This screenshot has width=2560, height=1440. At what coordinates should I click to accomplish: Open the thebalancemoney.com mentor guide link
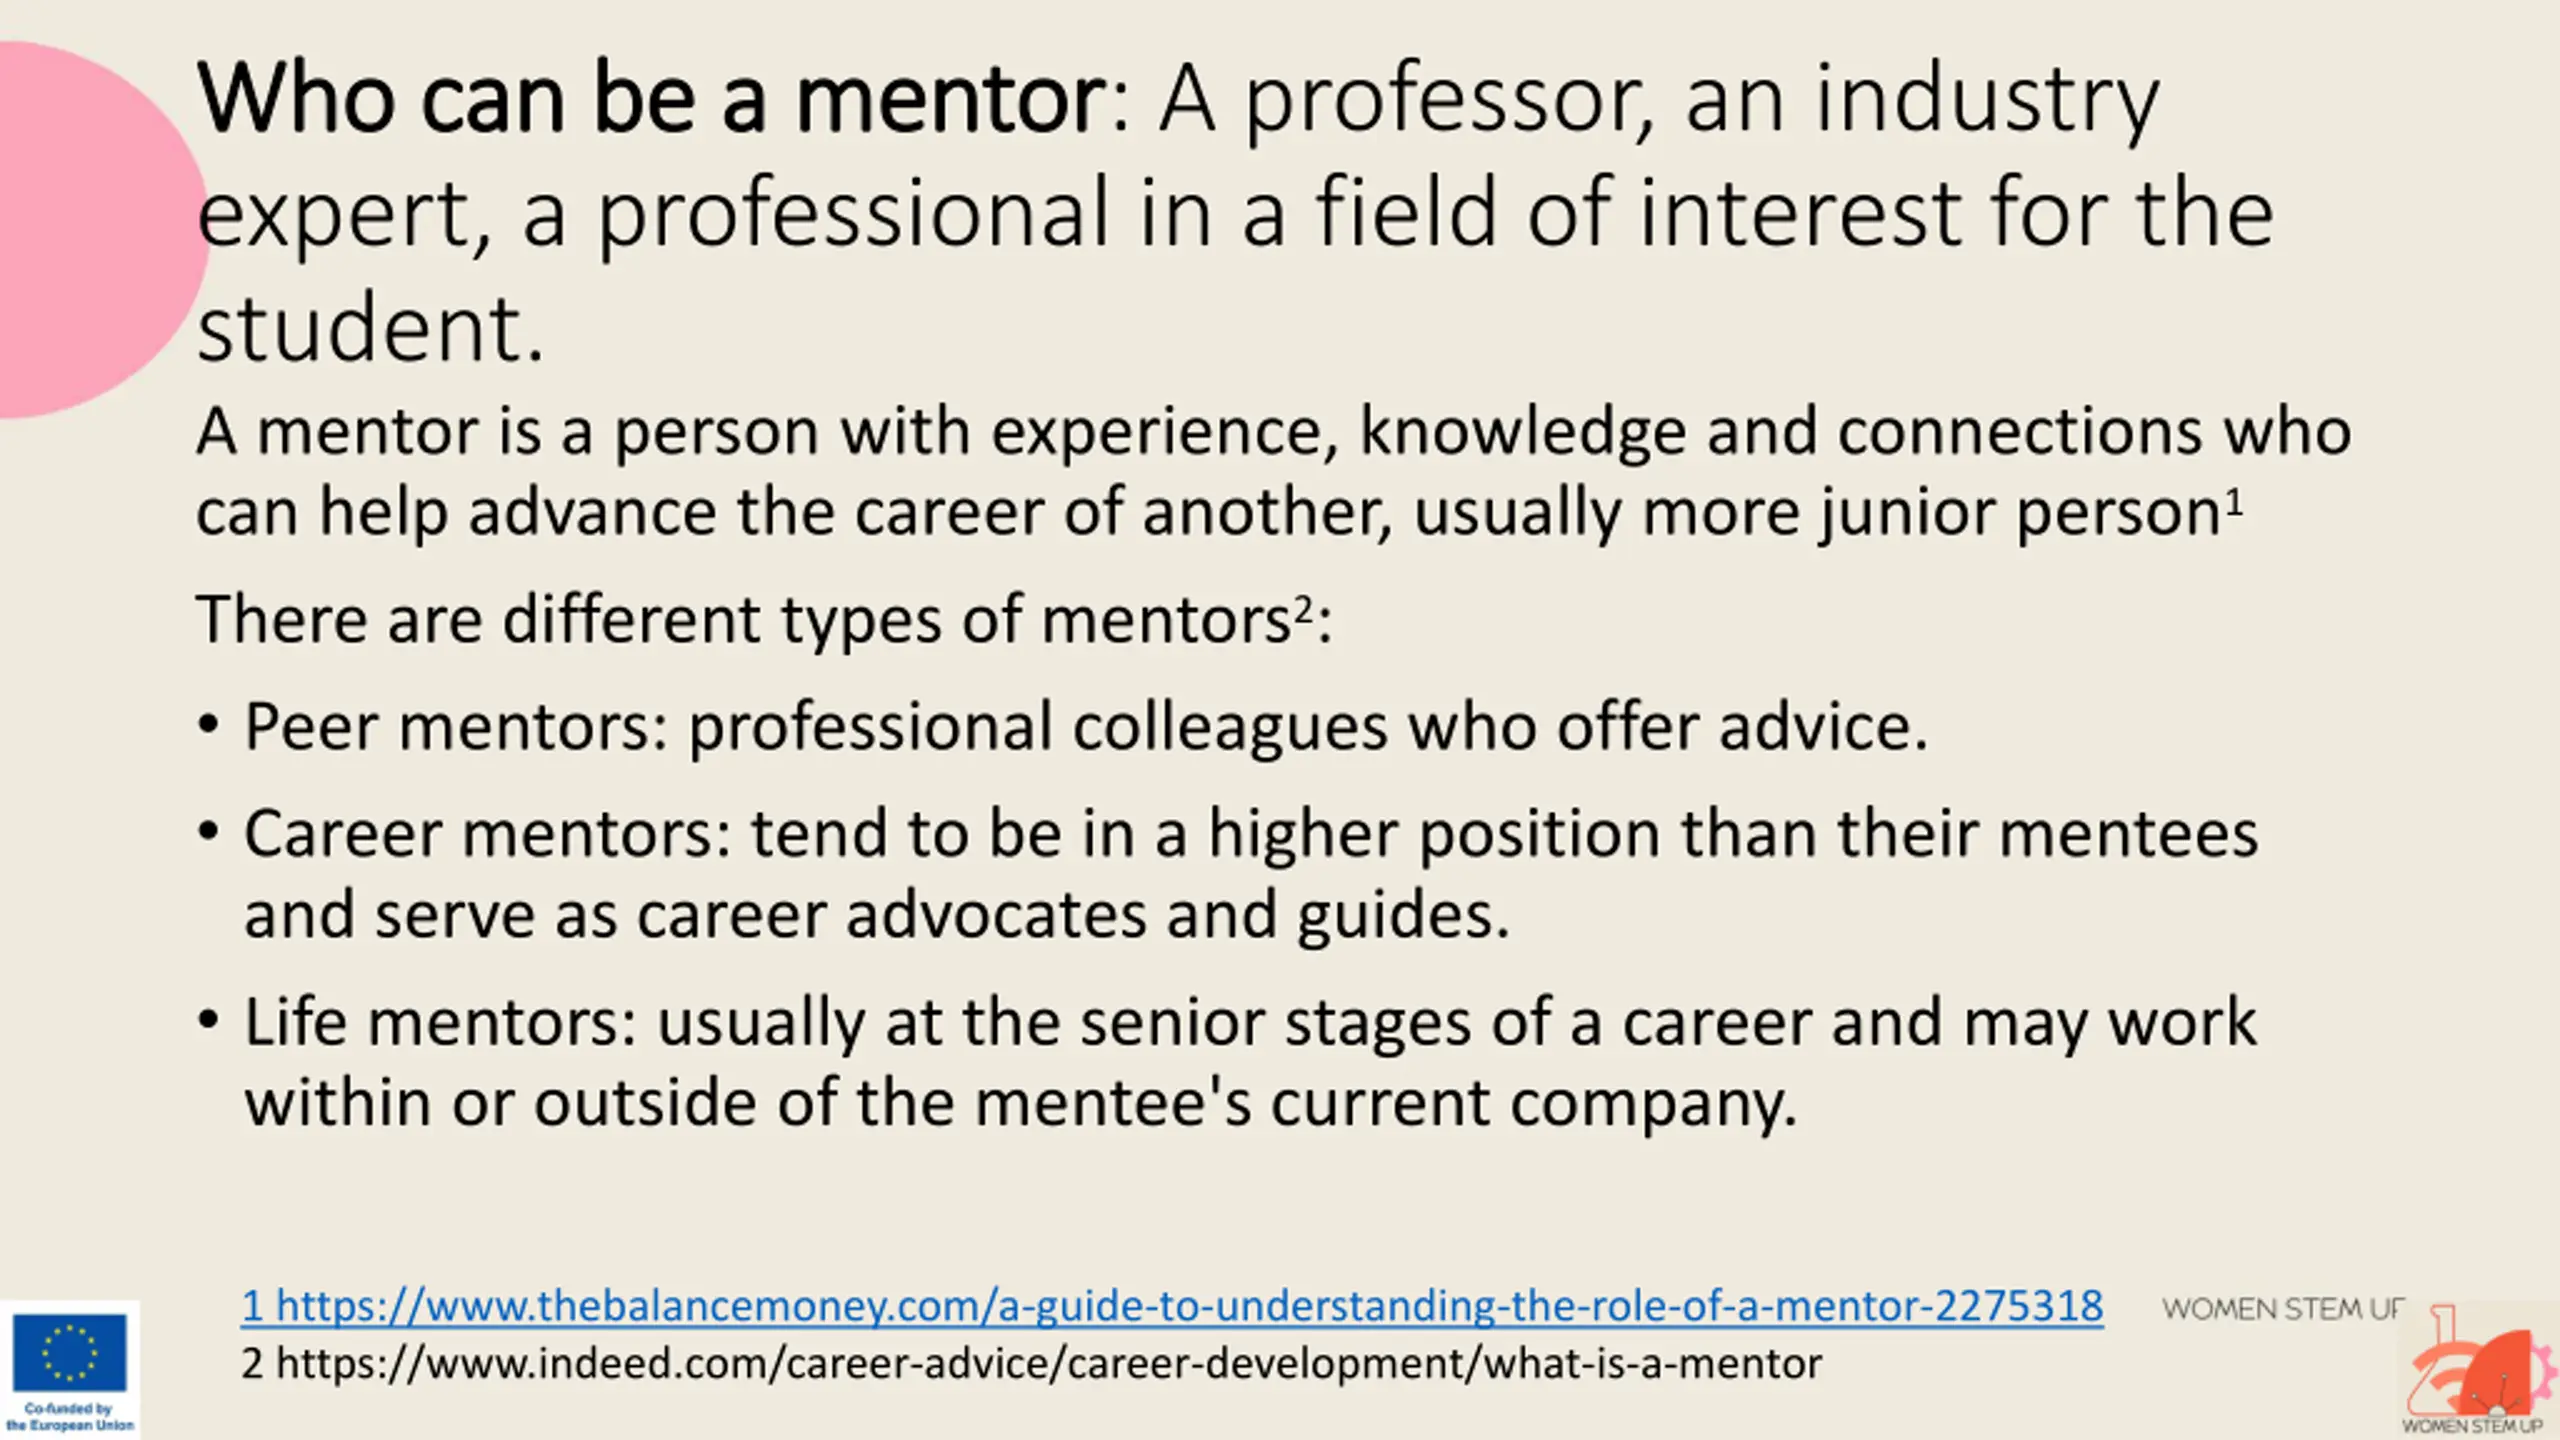[x=1172, y=1307]
